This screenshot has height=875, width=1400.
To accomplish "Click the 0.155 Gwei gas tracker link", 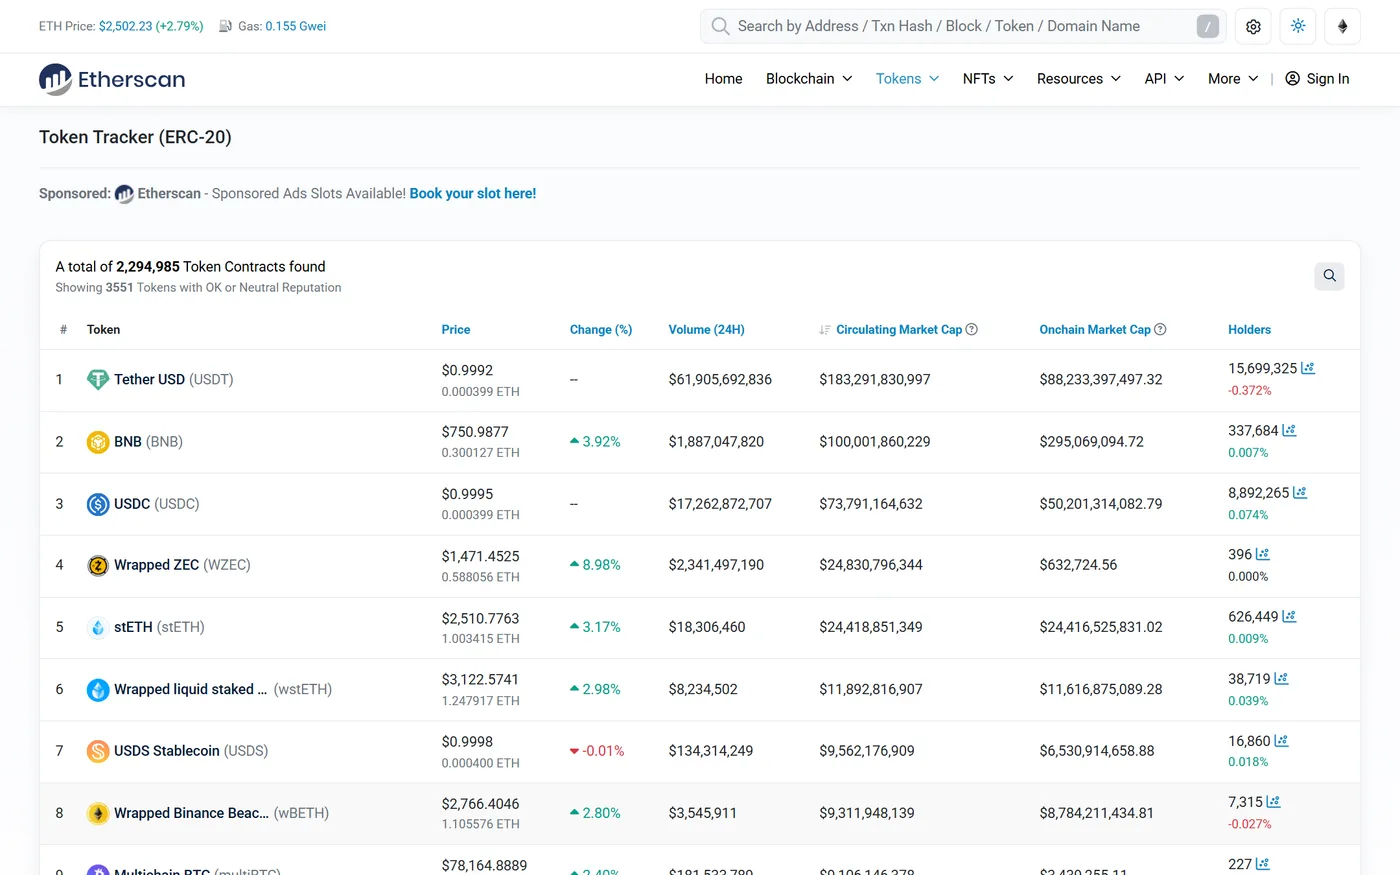I will [x=296, y=26].
